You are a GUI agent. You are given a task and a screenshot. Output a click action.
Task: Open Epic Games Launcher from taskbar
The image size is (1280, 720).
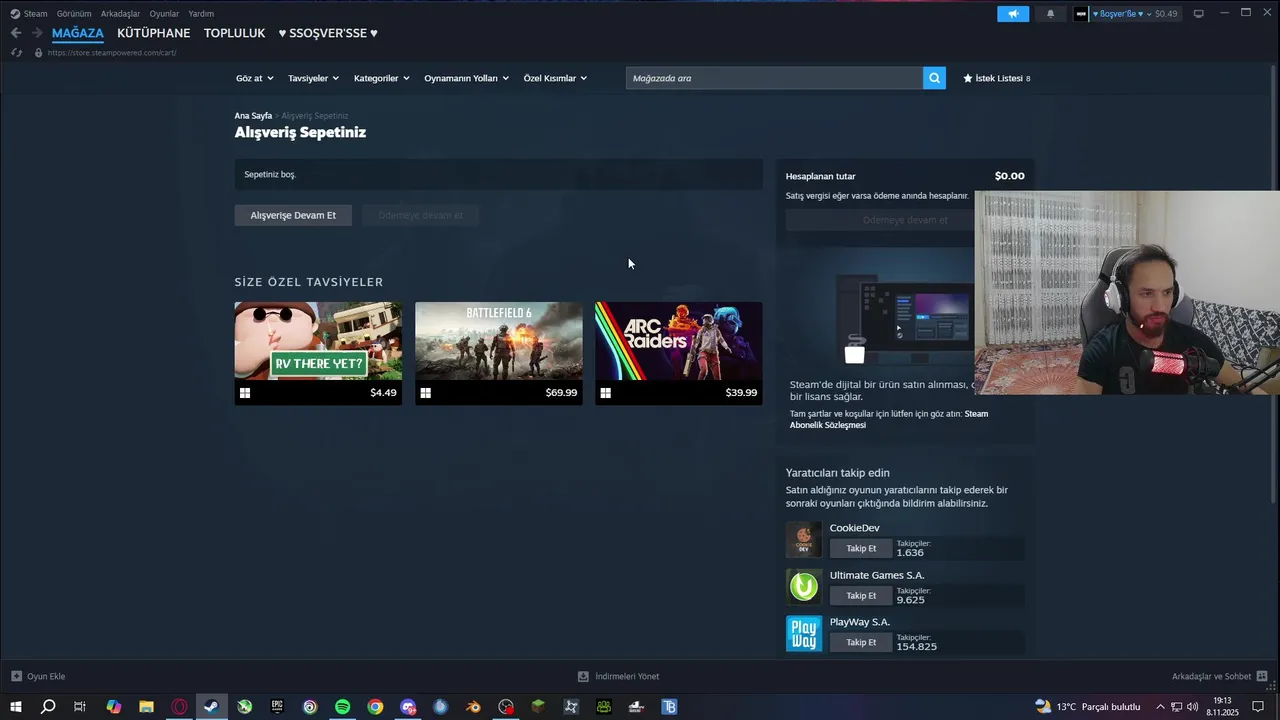(x=277, y=707)
